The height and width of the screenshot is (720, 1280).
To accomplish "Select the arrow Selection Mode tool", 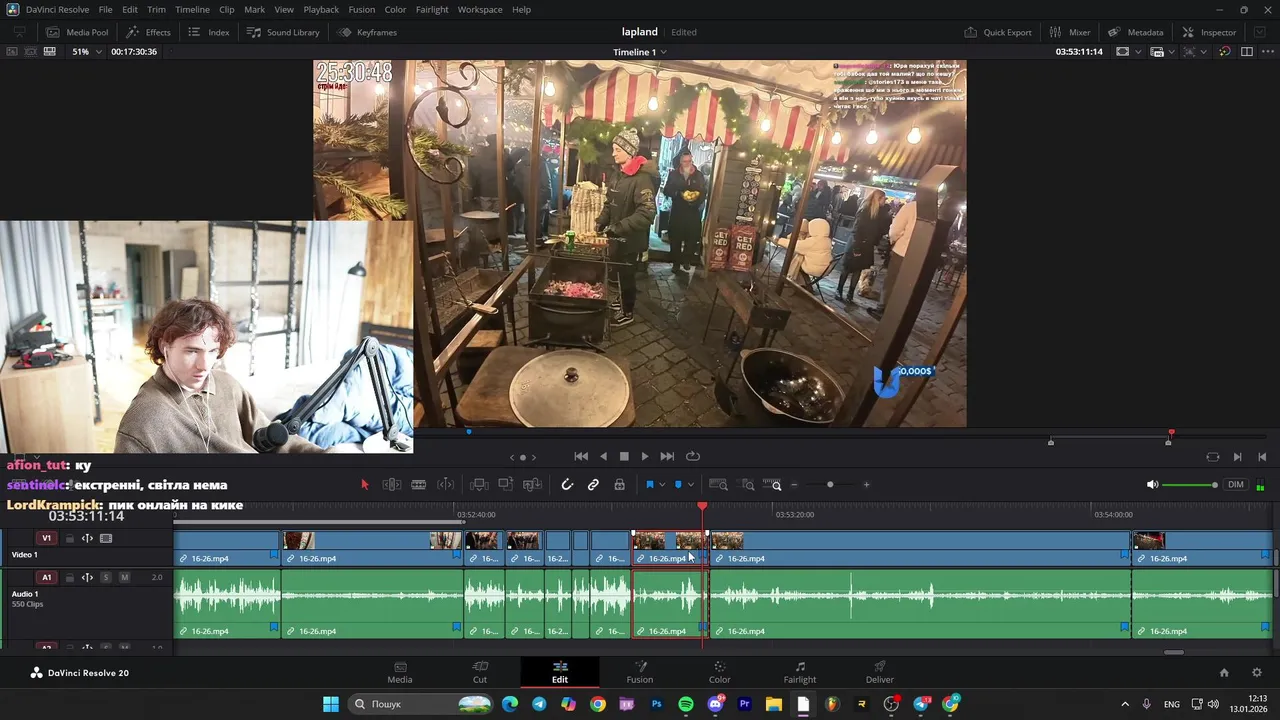I will 365,485.
